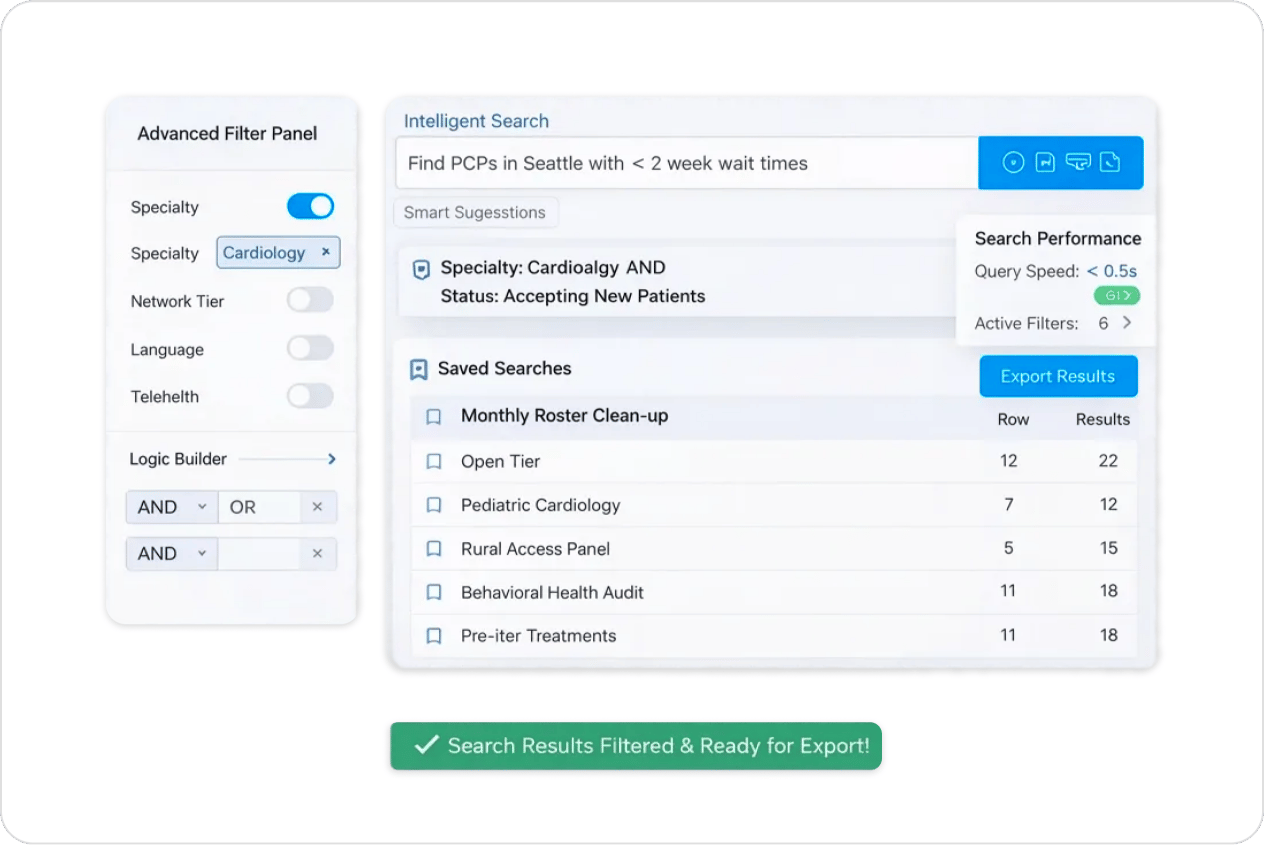Click the bookmark icon beside Open Tier

(434, 462)
